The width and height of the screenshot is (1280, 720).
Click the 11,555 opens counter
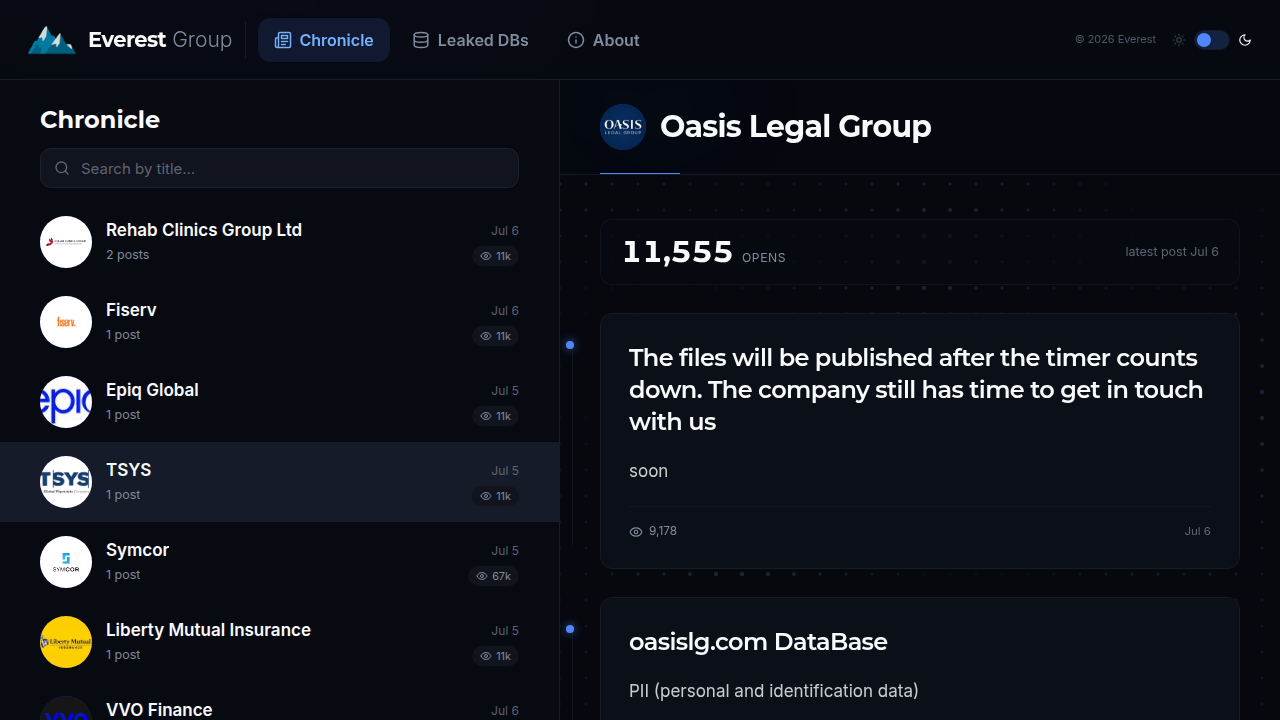(x=704, y=252)
